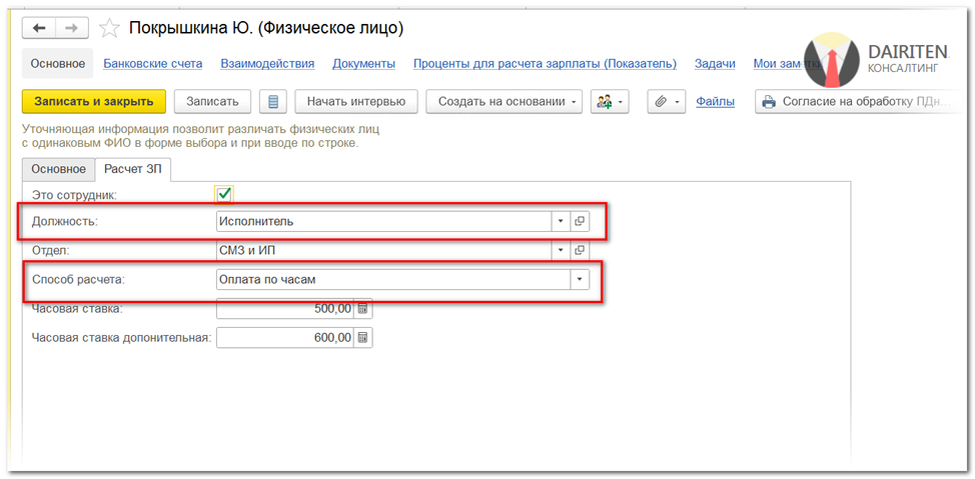Select the Расчет ЗП tab
This screenshot has width=975, height=479.
coord(133,169)
